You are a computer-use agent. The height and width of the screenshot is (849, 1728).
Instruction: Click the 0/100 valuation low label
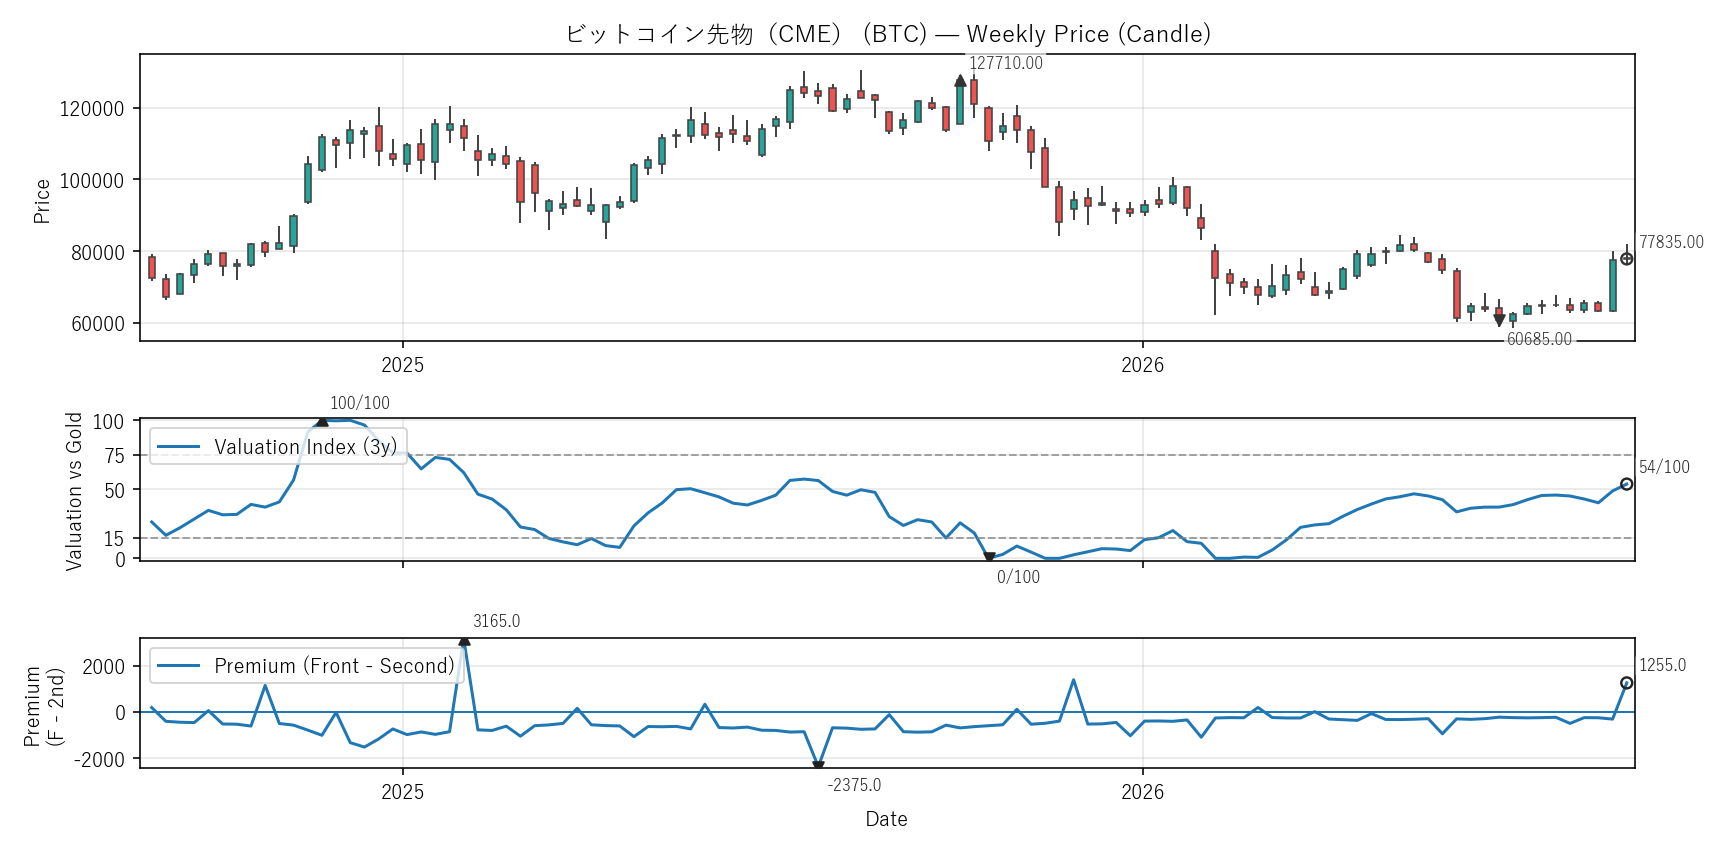[1018, 577]
